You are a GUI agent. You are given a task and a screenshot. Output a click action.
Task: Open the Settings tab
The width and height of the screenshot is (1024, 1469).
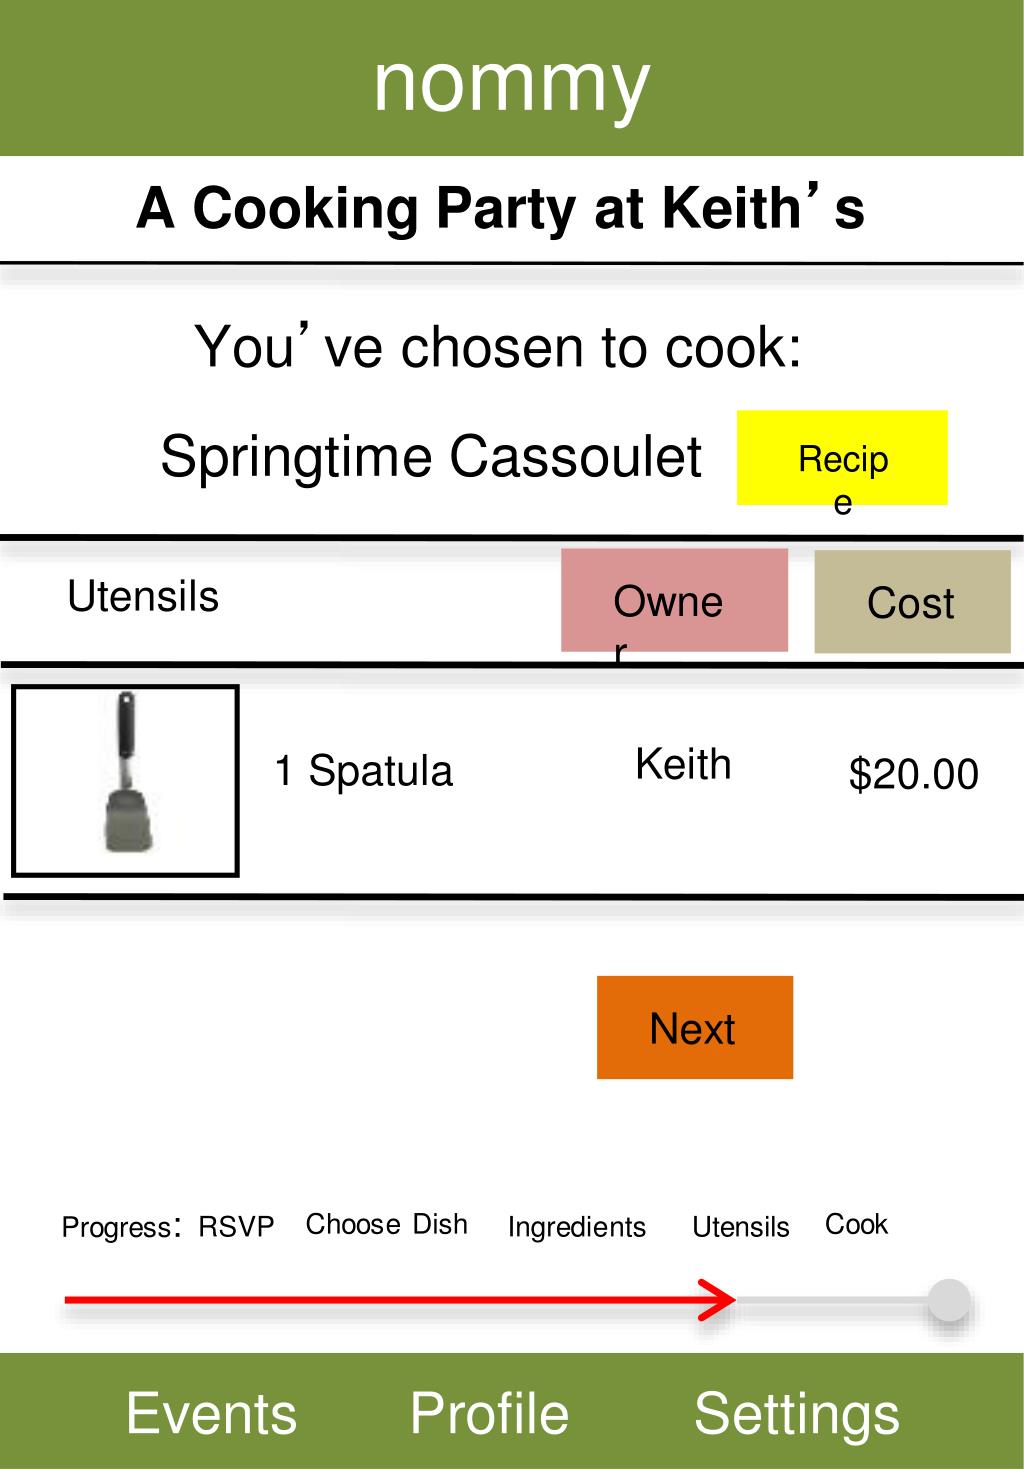coord(797,1415)
